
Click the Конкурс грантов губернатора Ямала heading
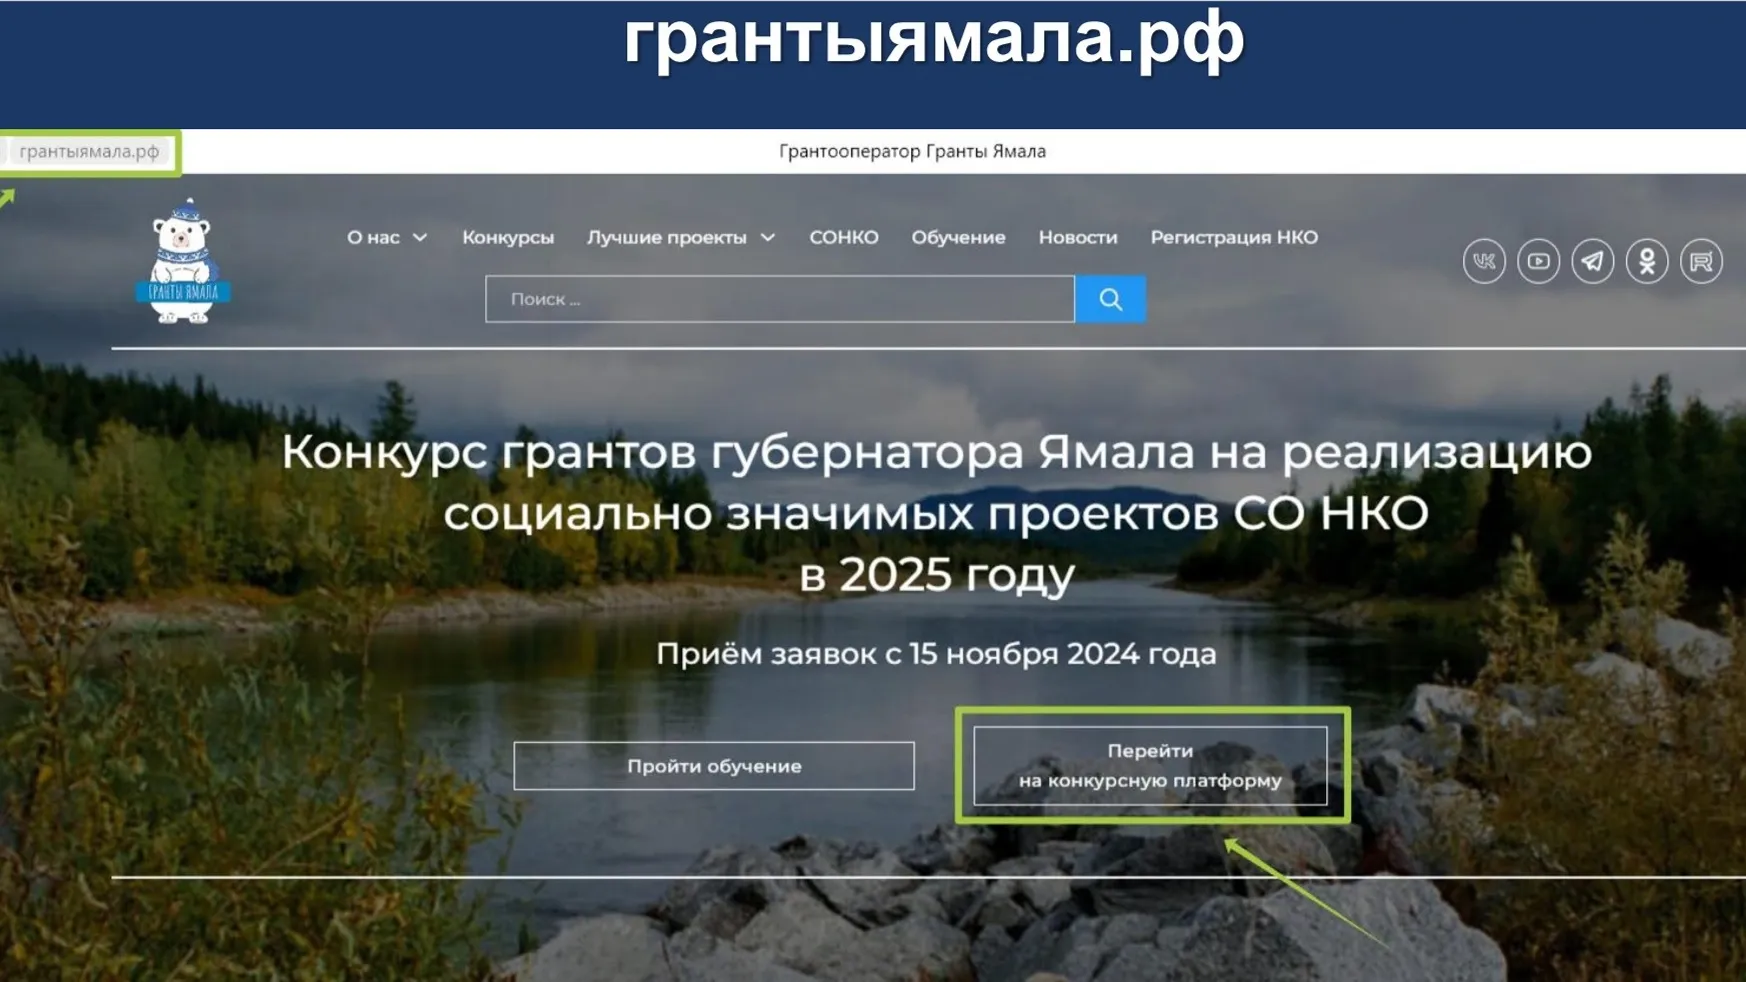pos(936,513)
